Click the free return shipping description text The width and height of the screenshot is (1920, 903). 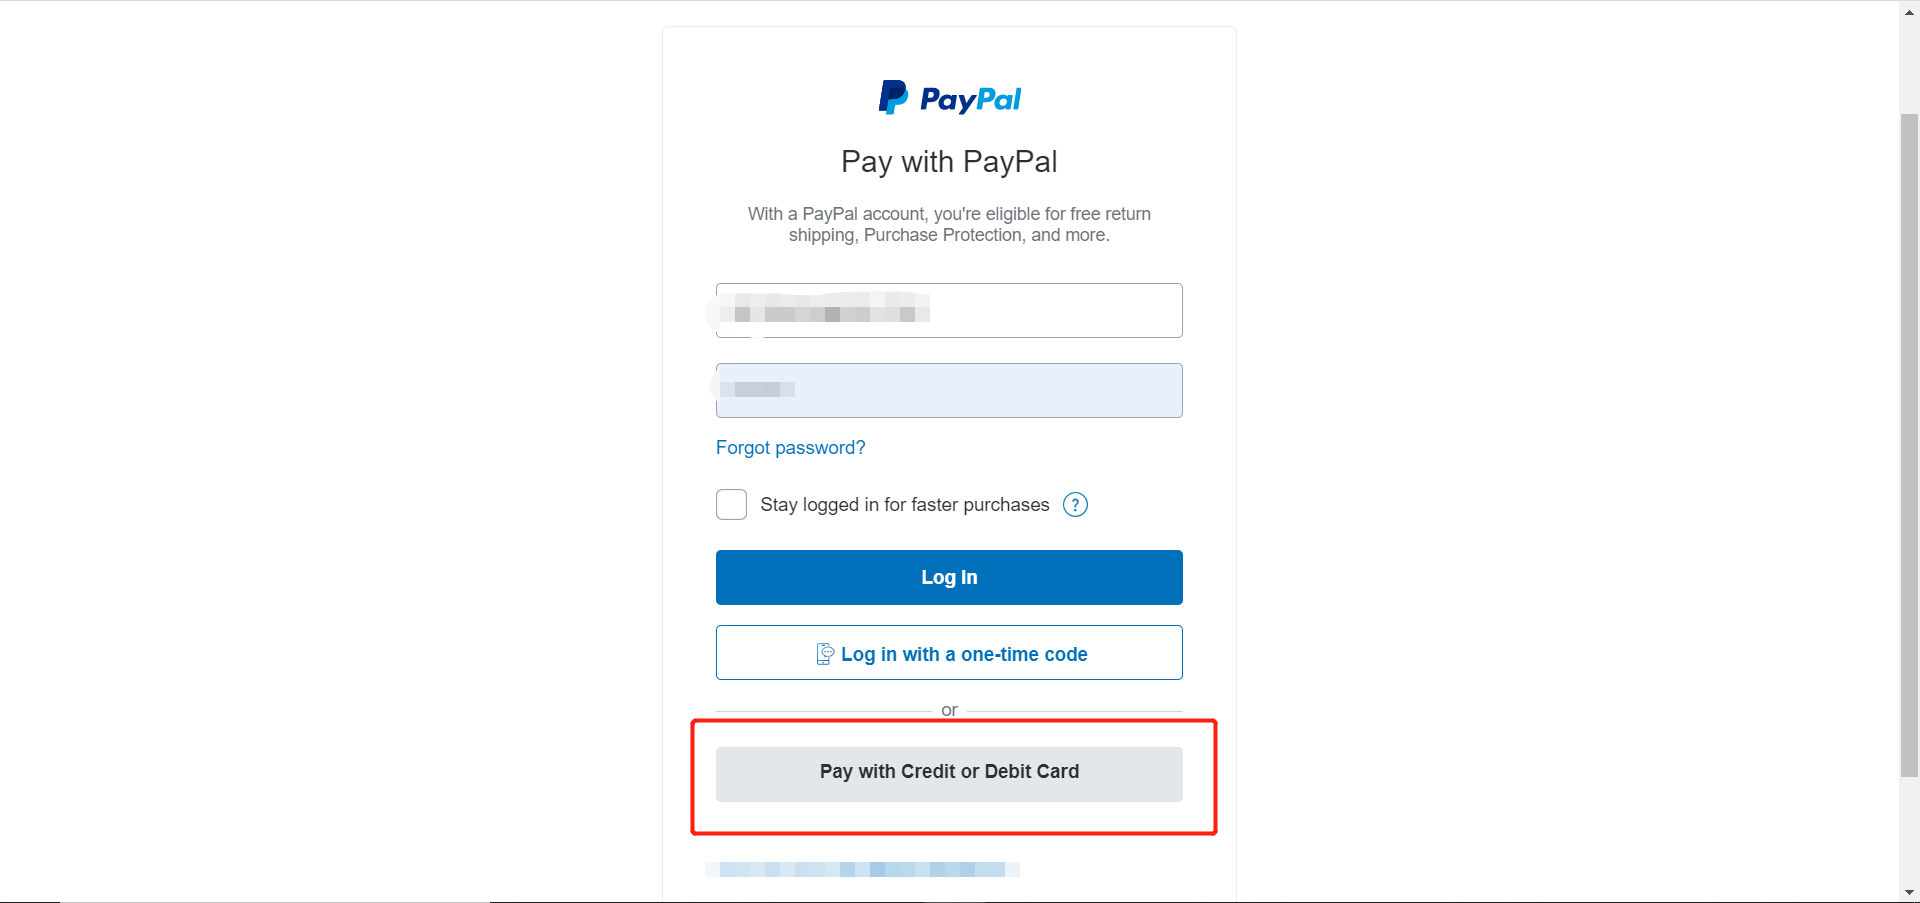[949, 224]
